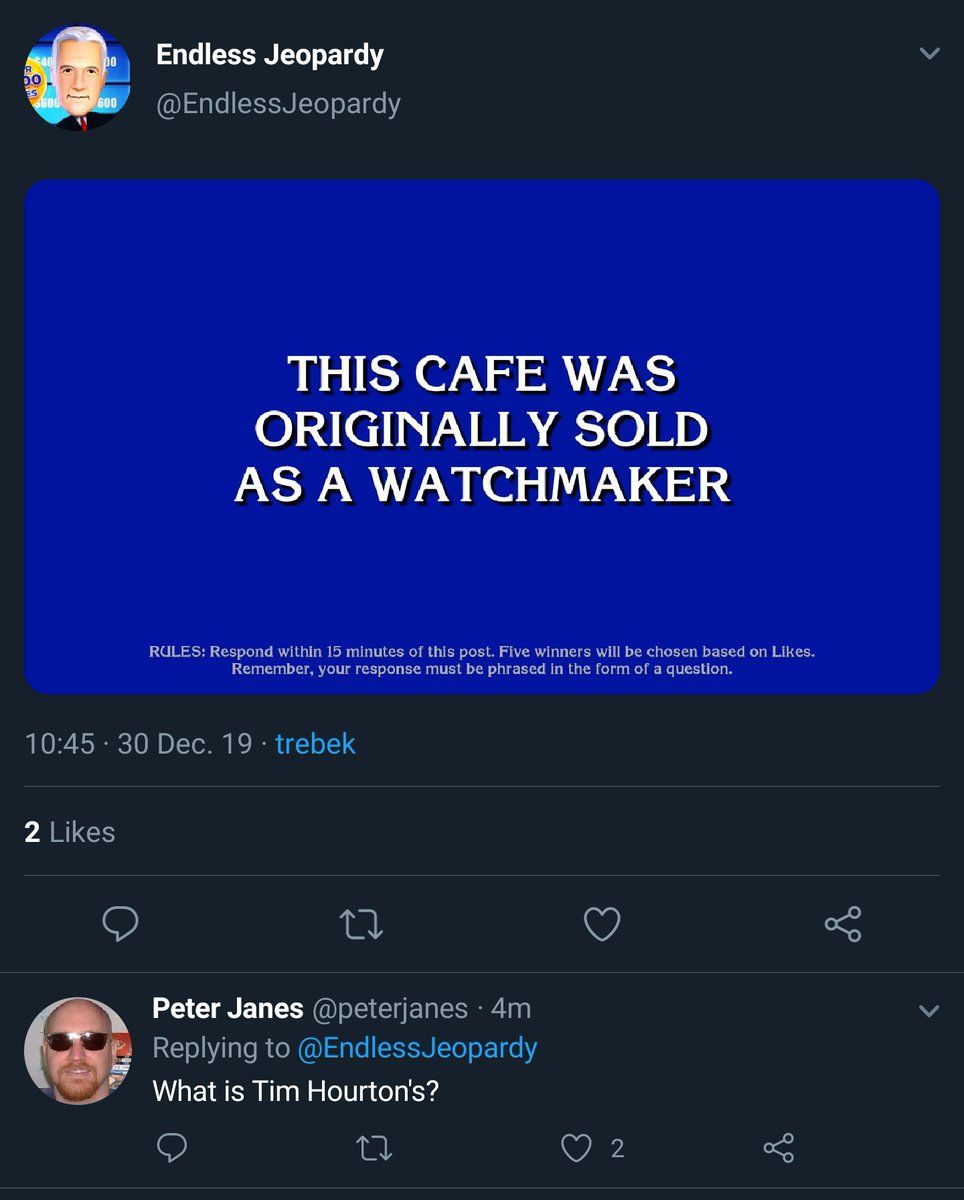Open the @EndlessJeopardy mention link in reply
This screenshot has width=964, height=1200.
point(417,1048)
